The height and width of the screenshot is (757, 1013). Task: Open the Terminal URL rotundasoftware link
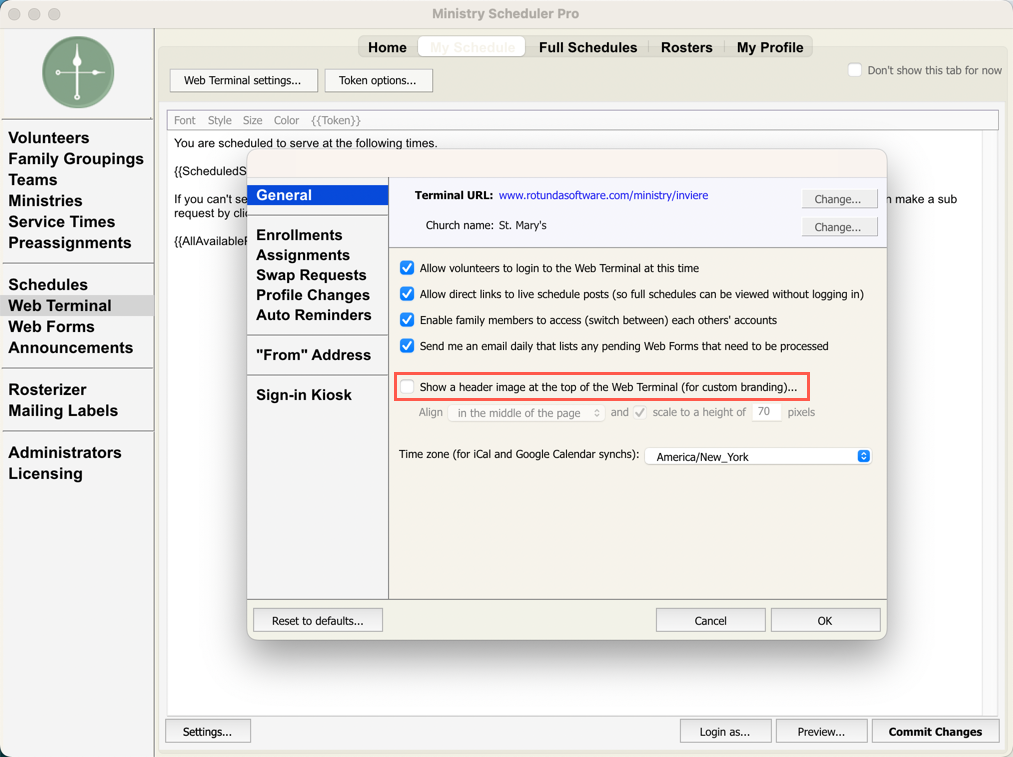[x=603, y=195]
